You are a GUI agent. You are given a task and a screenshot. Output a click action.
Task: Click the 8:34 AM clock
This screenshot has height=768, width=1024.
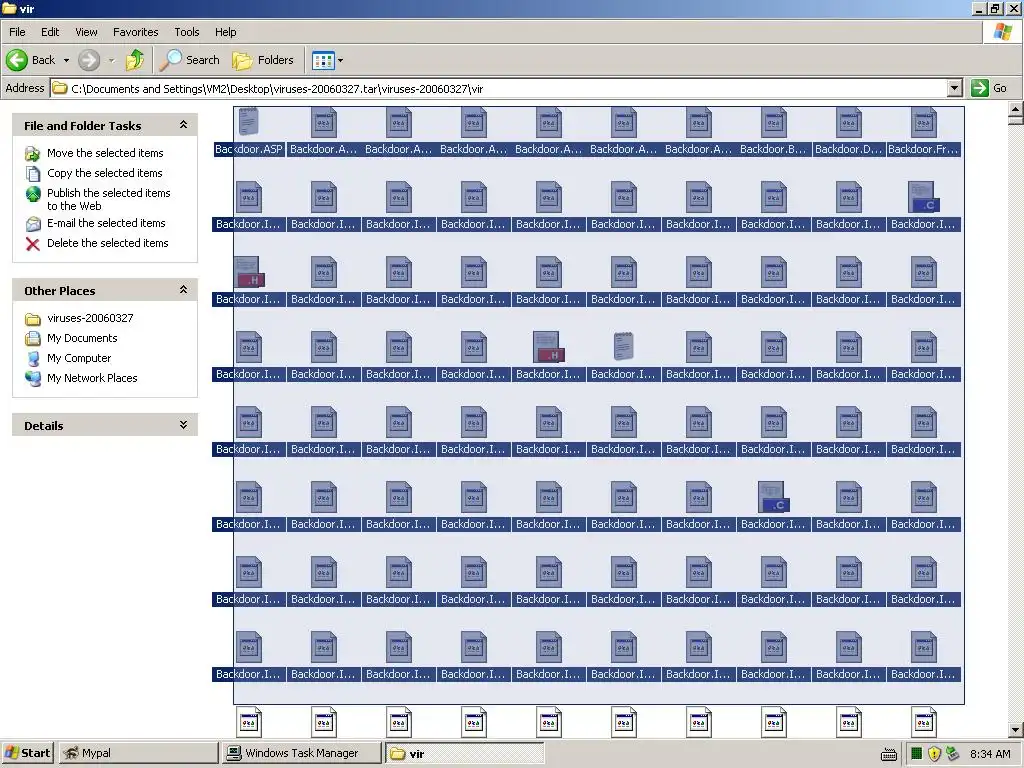point(990,754)
